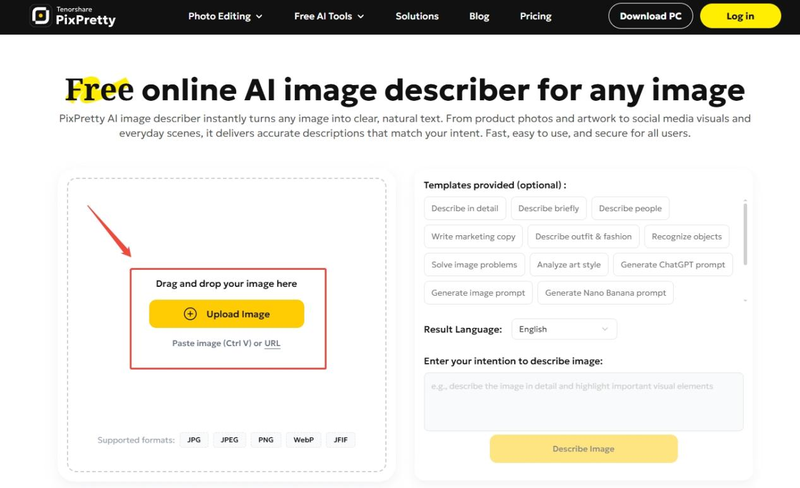Image resolution: width=800 pixels, height=488 pixels.
Task: Click the plus icon on Upload Image
Action: [190, 314]
